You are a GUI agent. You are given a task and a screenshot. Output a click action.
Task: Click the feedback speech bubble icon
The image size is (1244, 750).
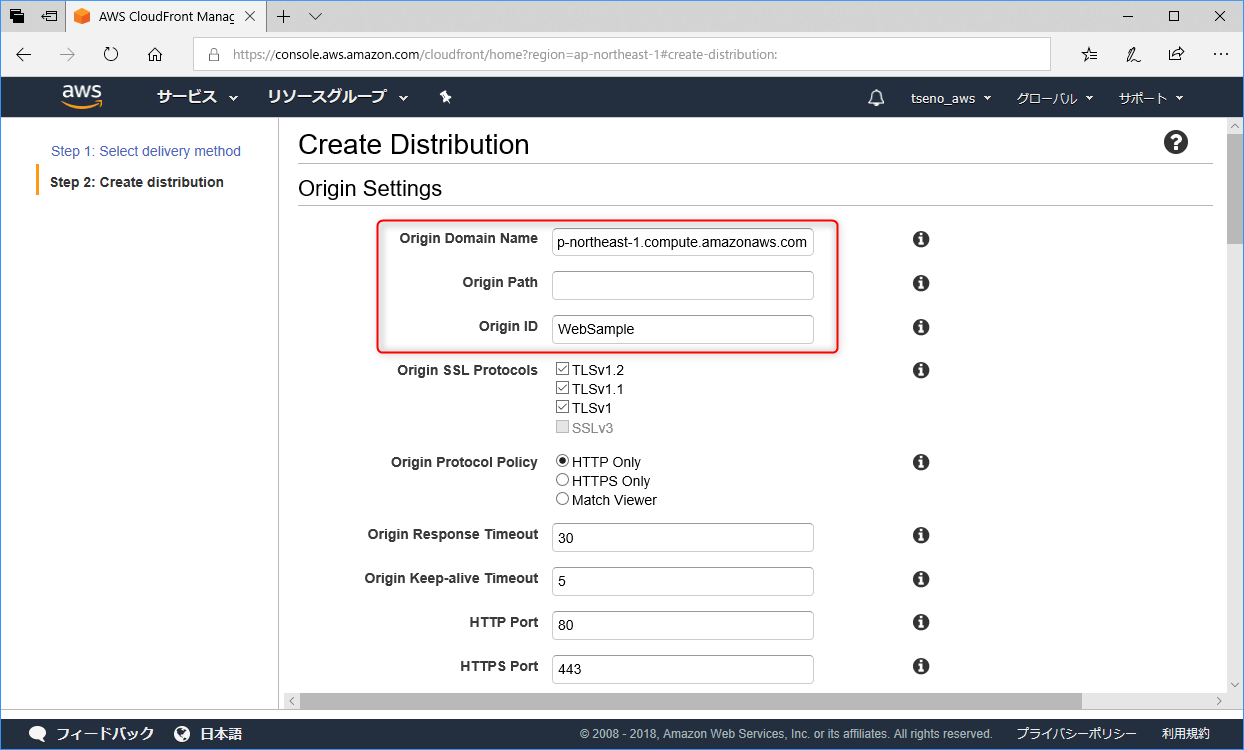38,734
